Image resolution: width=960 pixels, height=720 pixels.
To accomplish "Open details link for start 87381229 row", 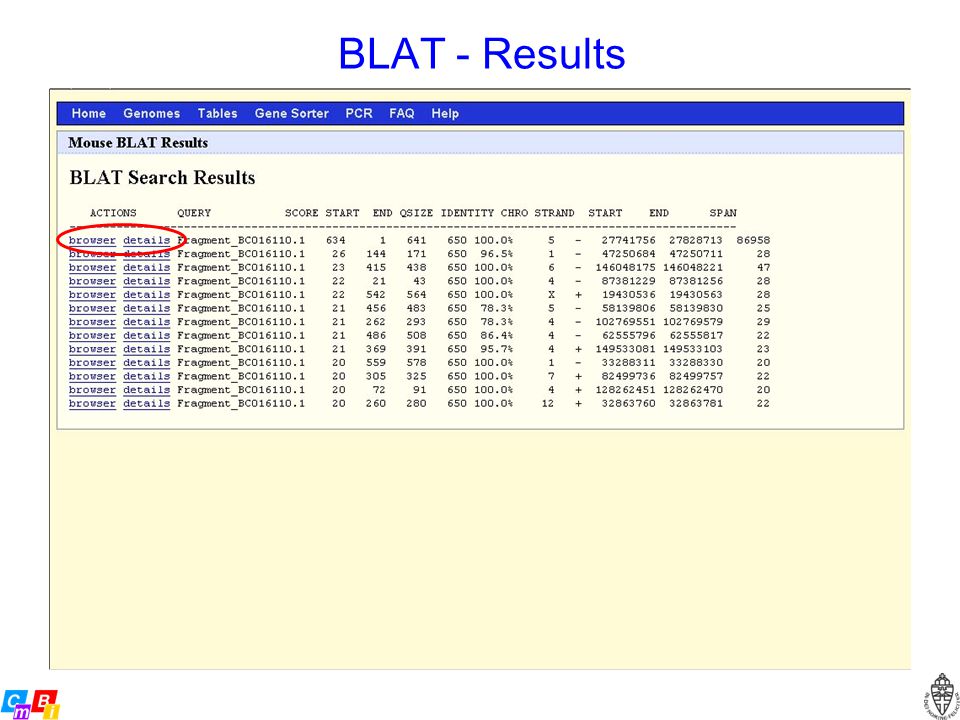I will coord(146,281).
